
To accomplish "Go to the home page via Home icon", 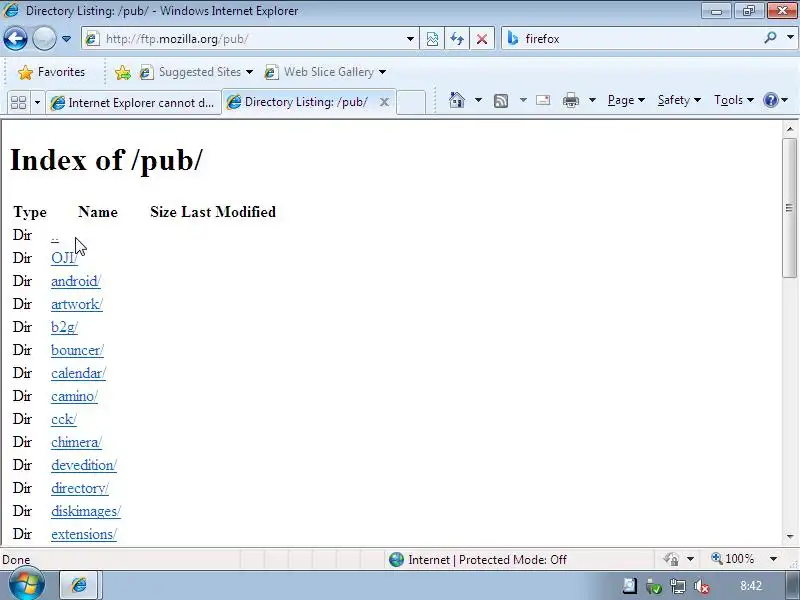I will (457, 100).
